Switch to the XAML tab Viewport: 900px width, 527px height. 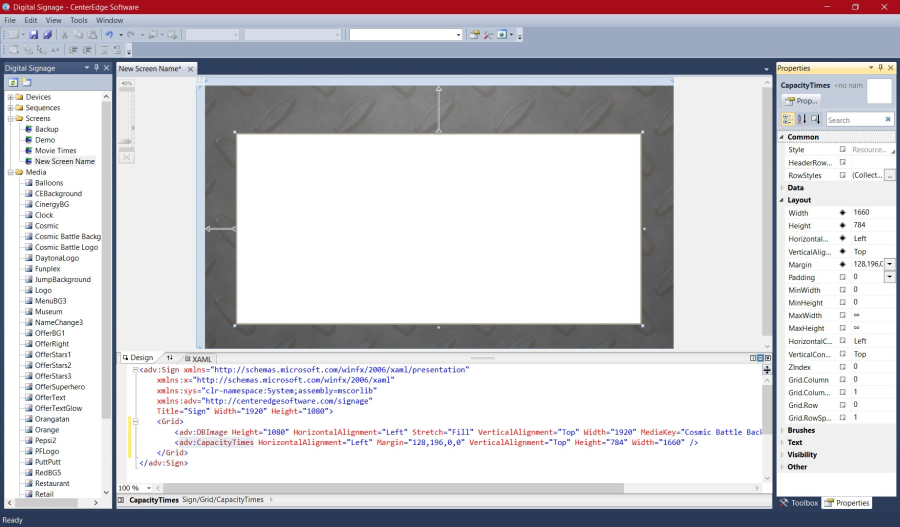200,358
